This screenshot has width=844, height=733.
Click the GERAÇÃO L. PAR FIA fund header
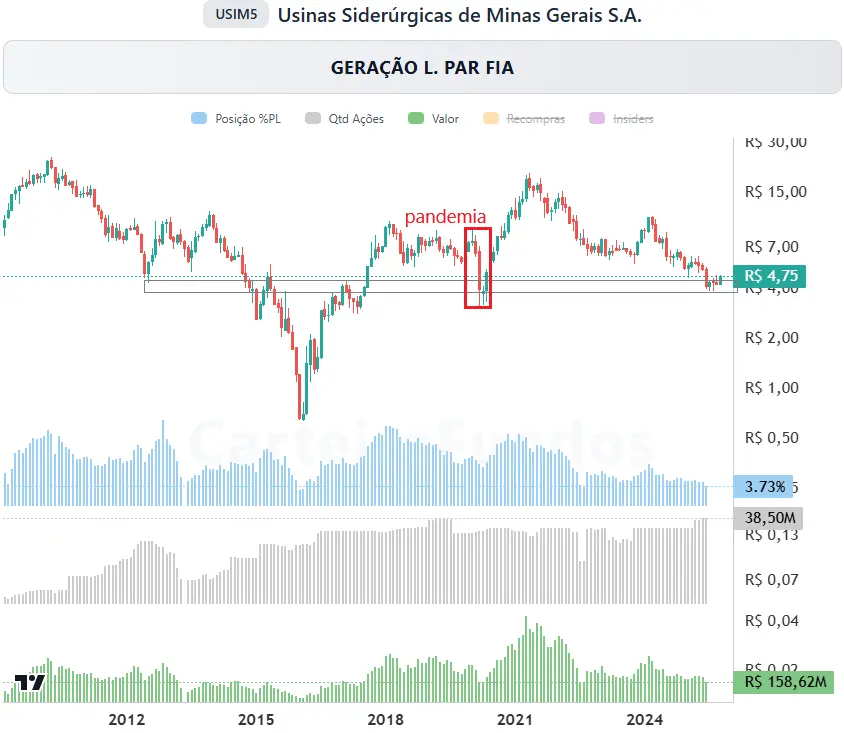[x=422, y=67]
